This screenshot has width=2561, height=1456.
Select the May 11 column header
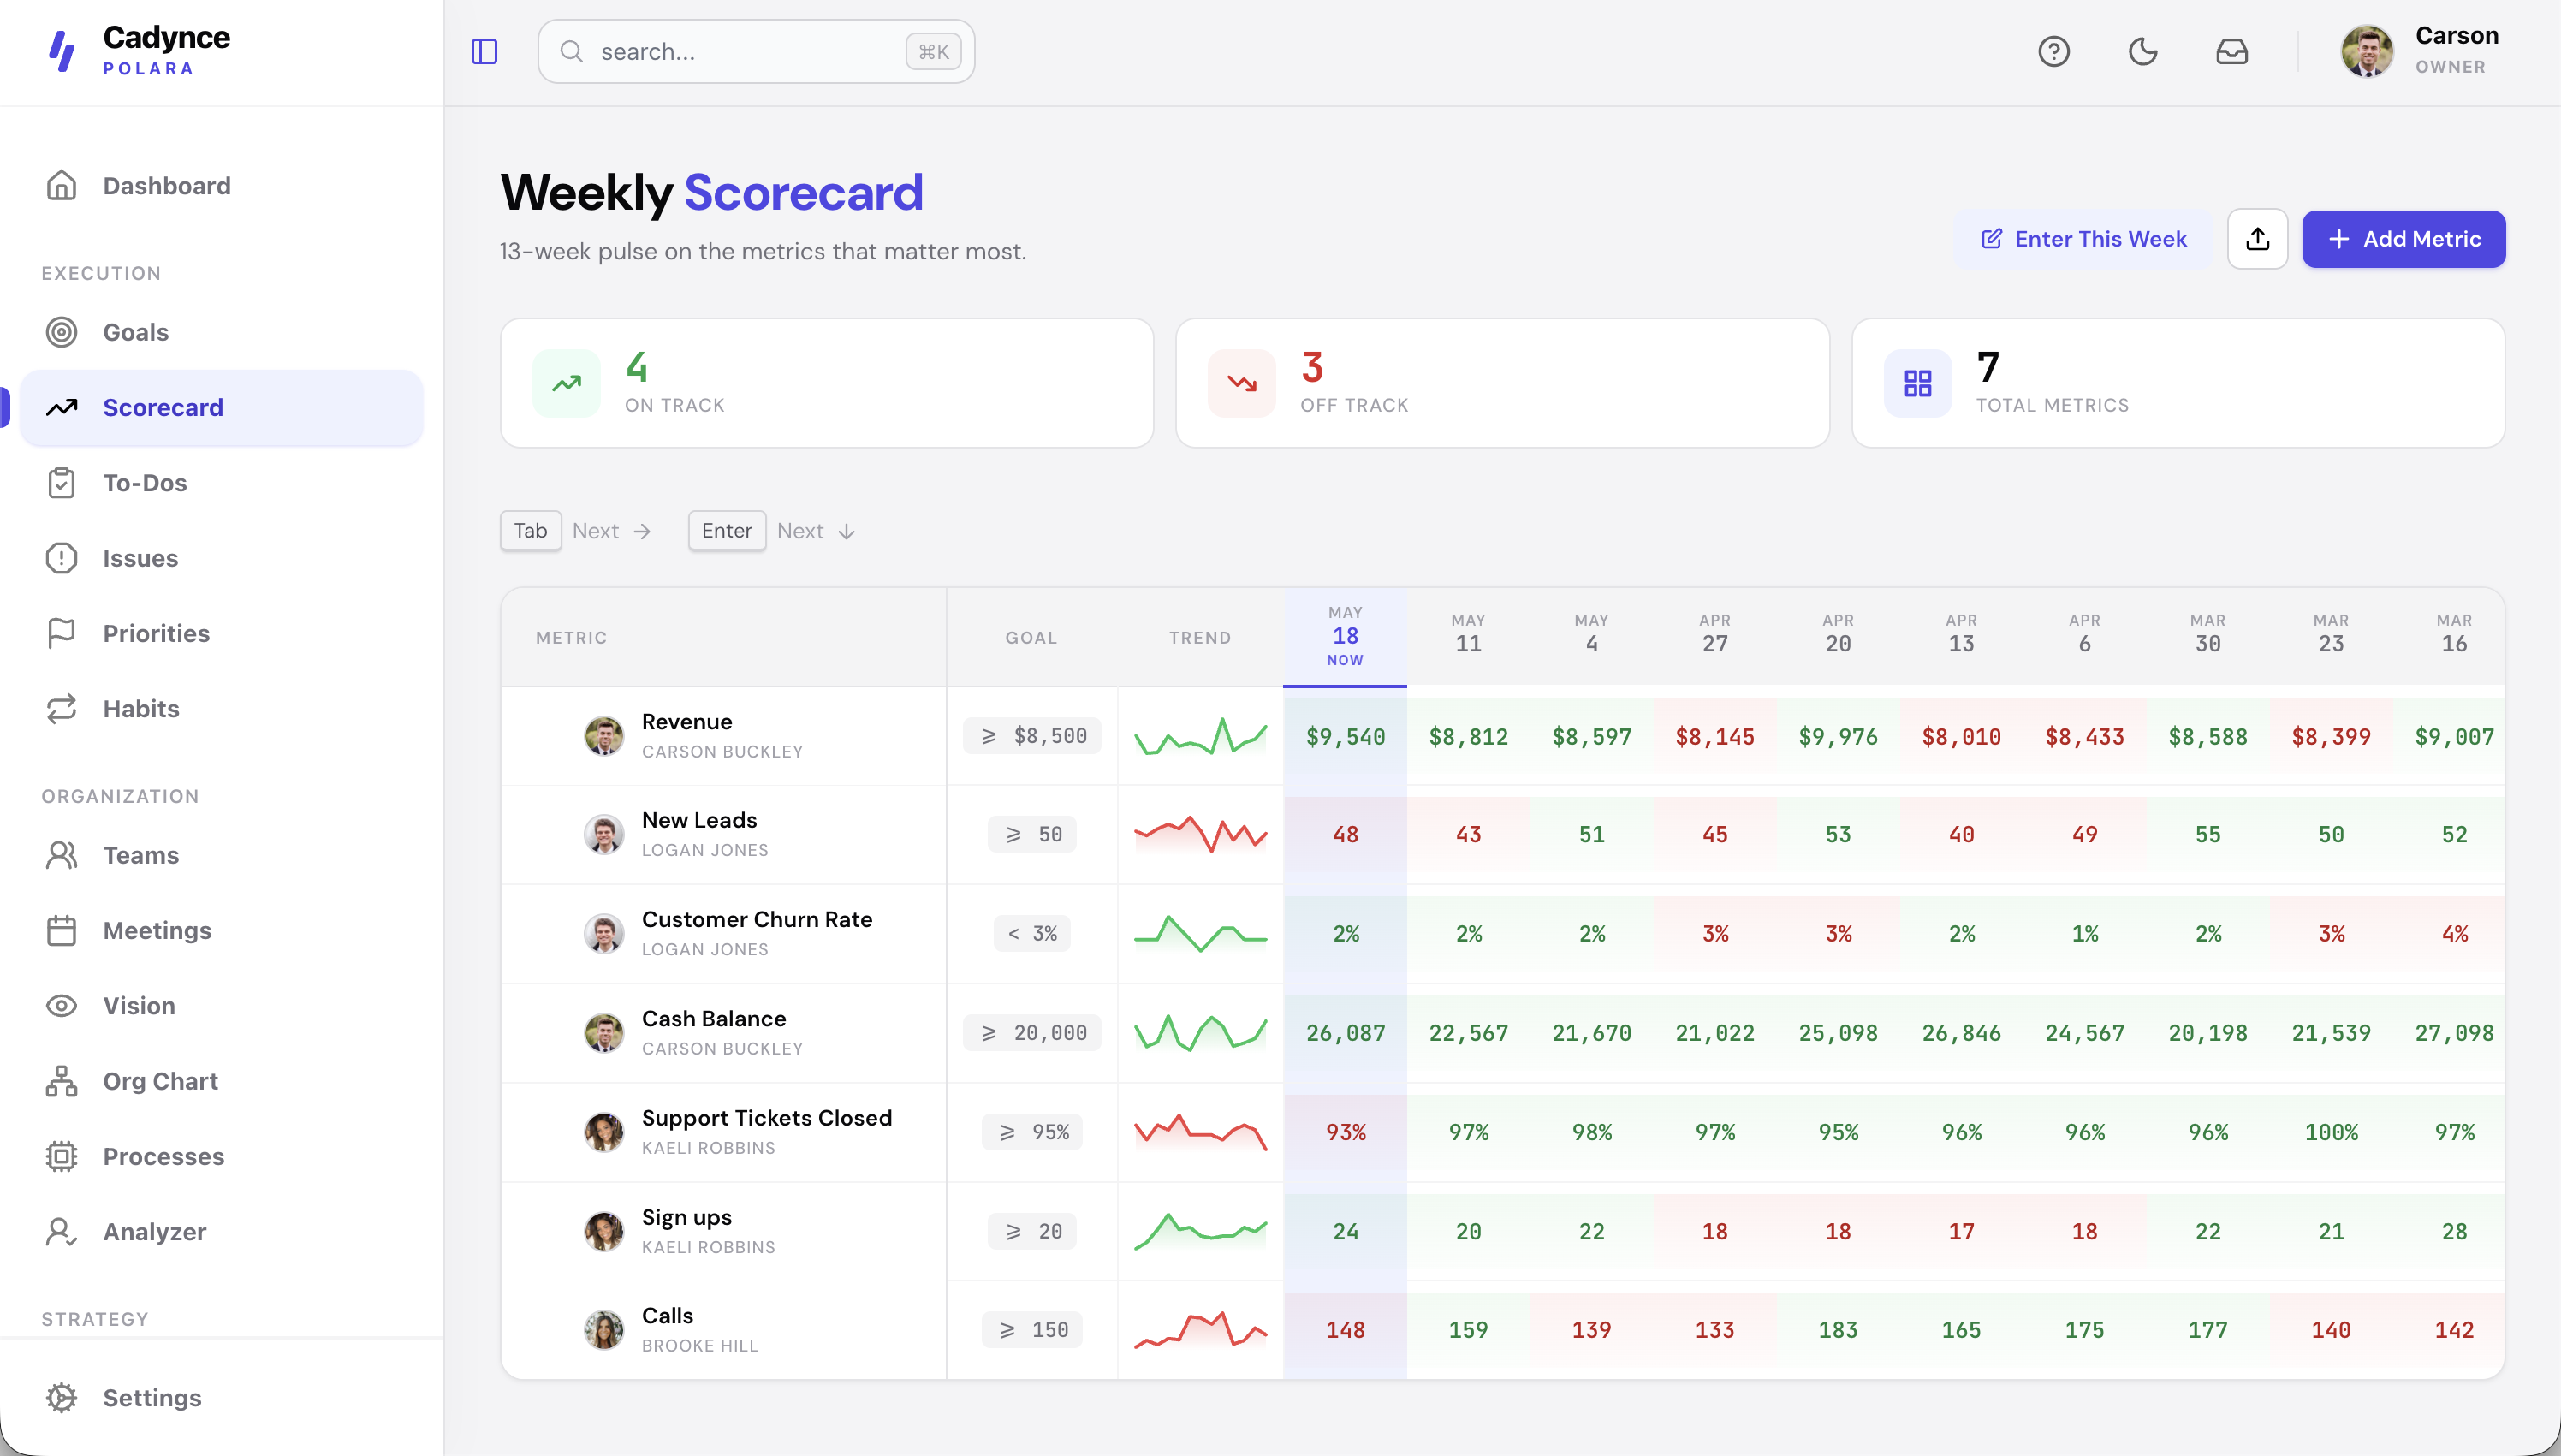click(x=1468, y=634)
